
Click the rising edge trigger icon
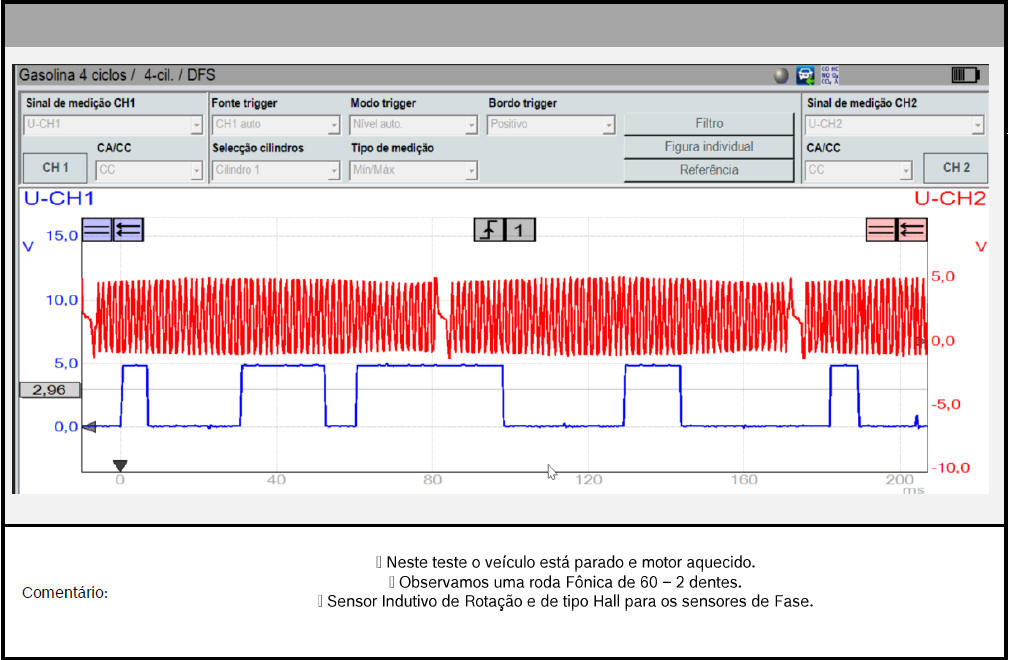click(489, 230)
